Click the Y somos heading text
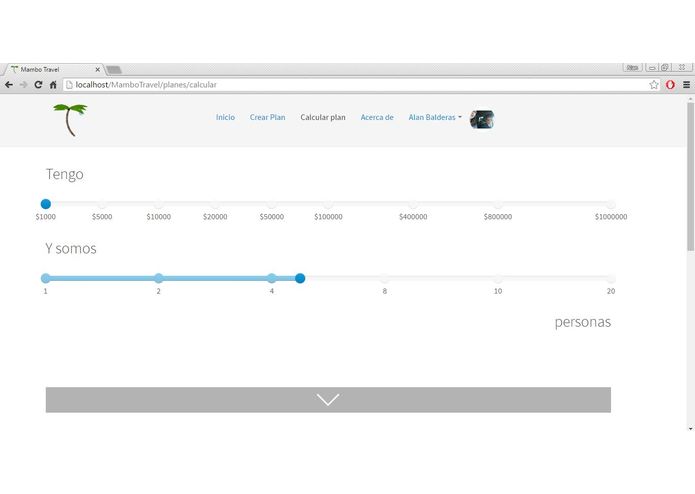 tap(70, 249)
